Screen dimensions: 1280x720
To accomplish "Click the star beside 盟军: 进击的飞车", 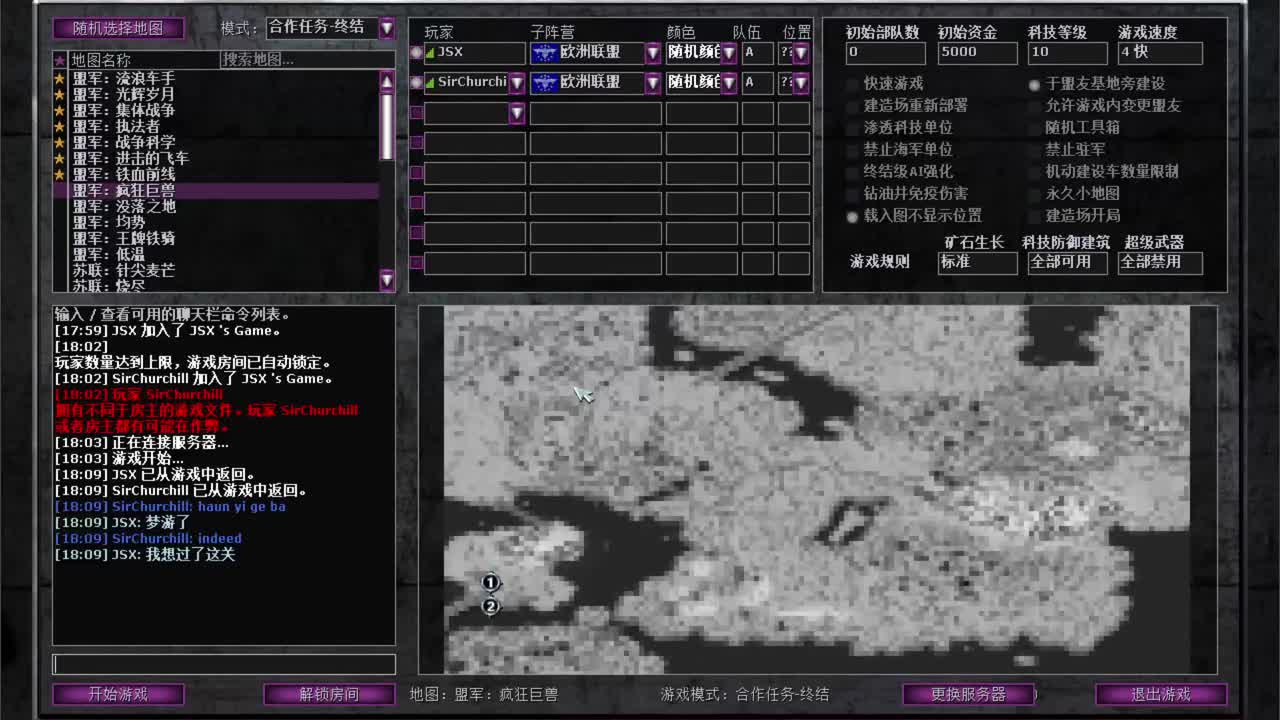I will click(60, 158).
